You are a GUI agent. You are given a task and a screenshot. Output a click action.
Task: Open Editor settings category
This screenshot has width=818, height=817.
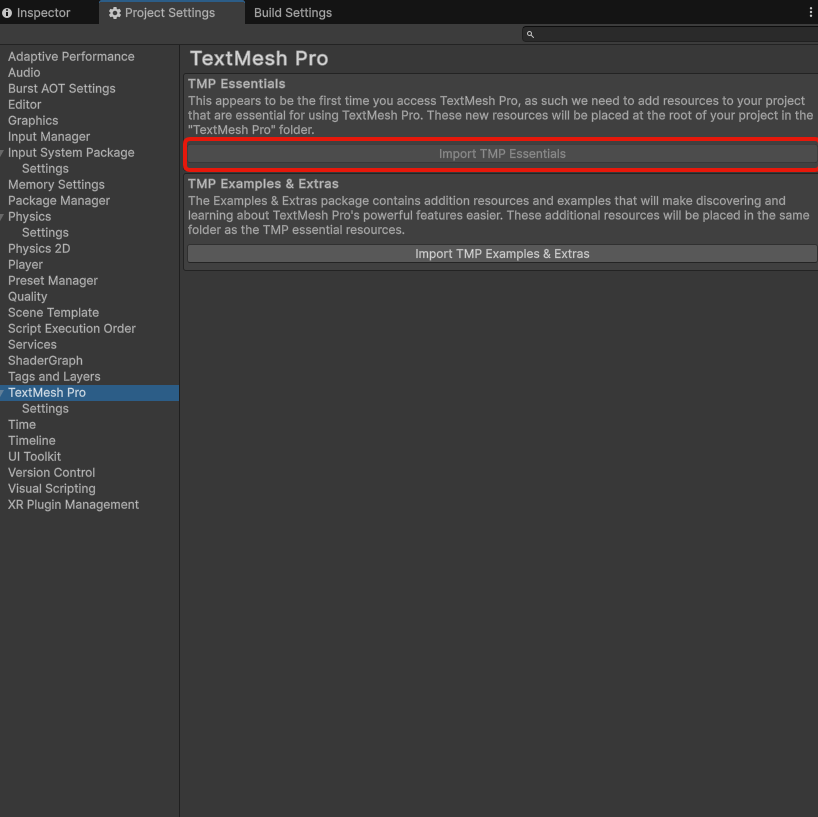25,105
